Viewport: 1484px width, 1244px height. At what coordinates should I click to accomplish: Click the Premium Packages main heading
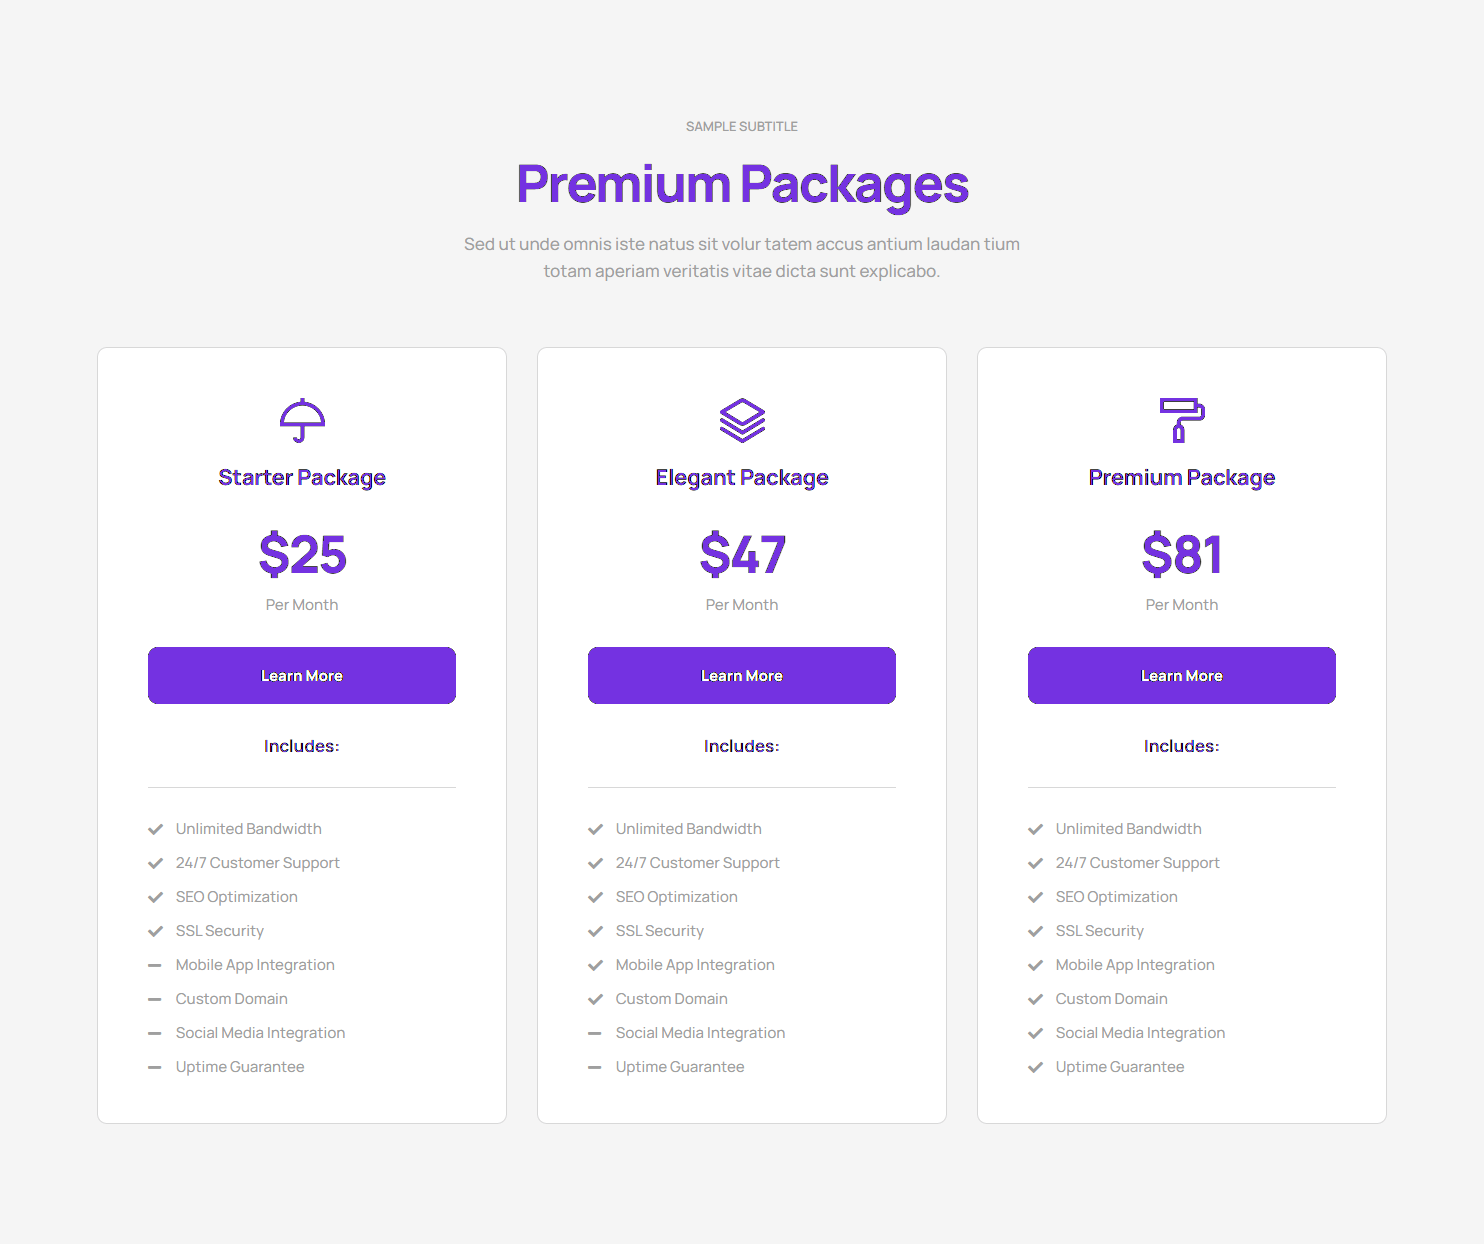point(742,185)
